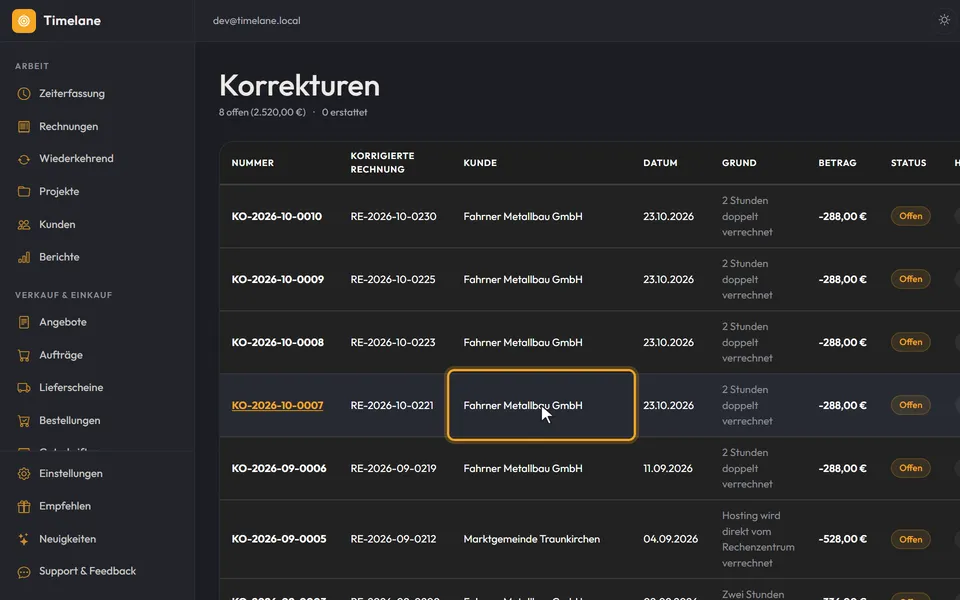This screenshot has height=600, width=960.
Task: Click the Zeiterfassung clock icon
Action: pos(24,94)
